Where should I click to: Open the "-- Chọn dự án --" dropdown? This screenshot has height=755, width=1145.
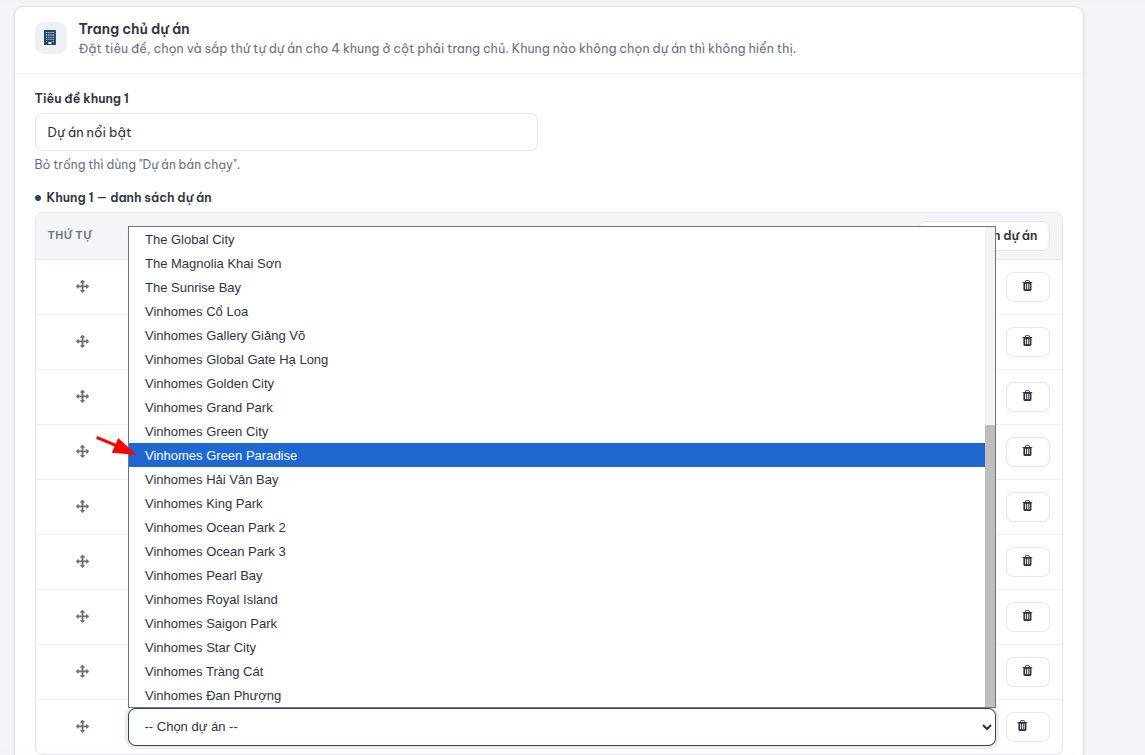pyautogui.click(x=562, y=727)
